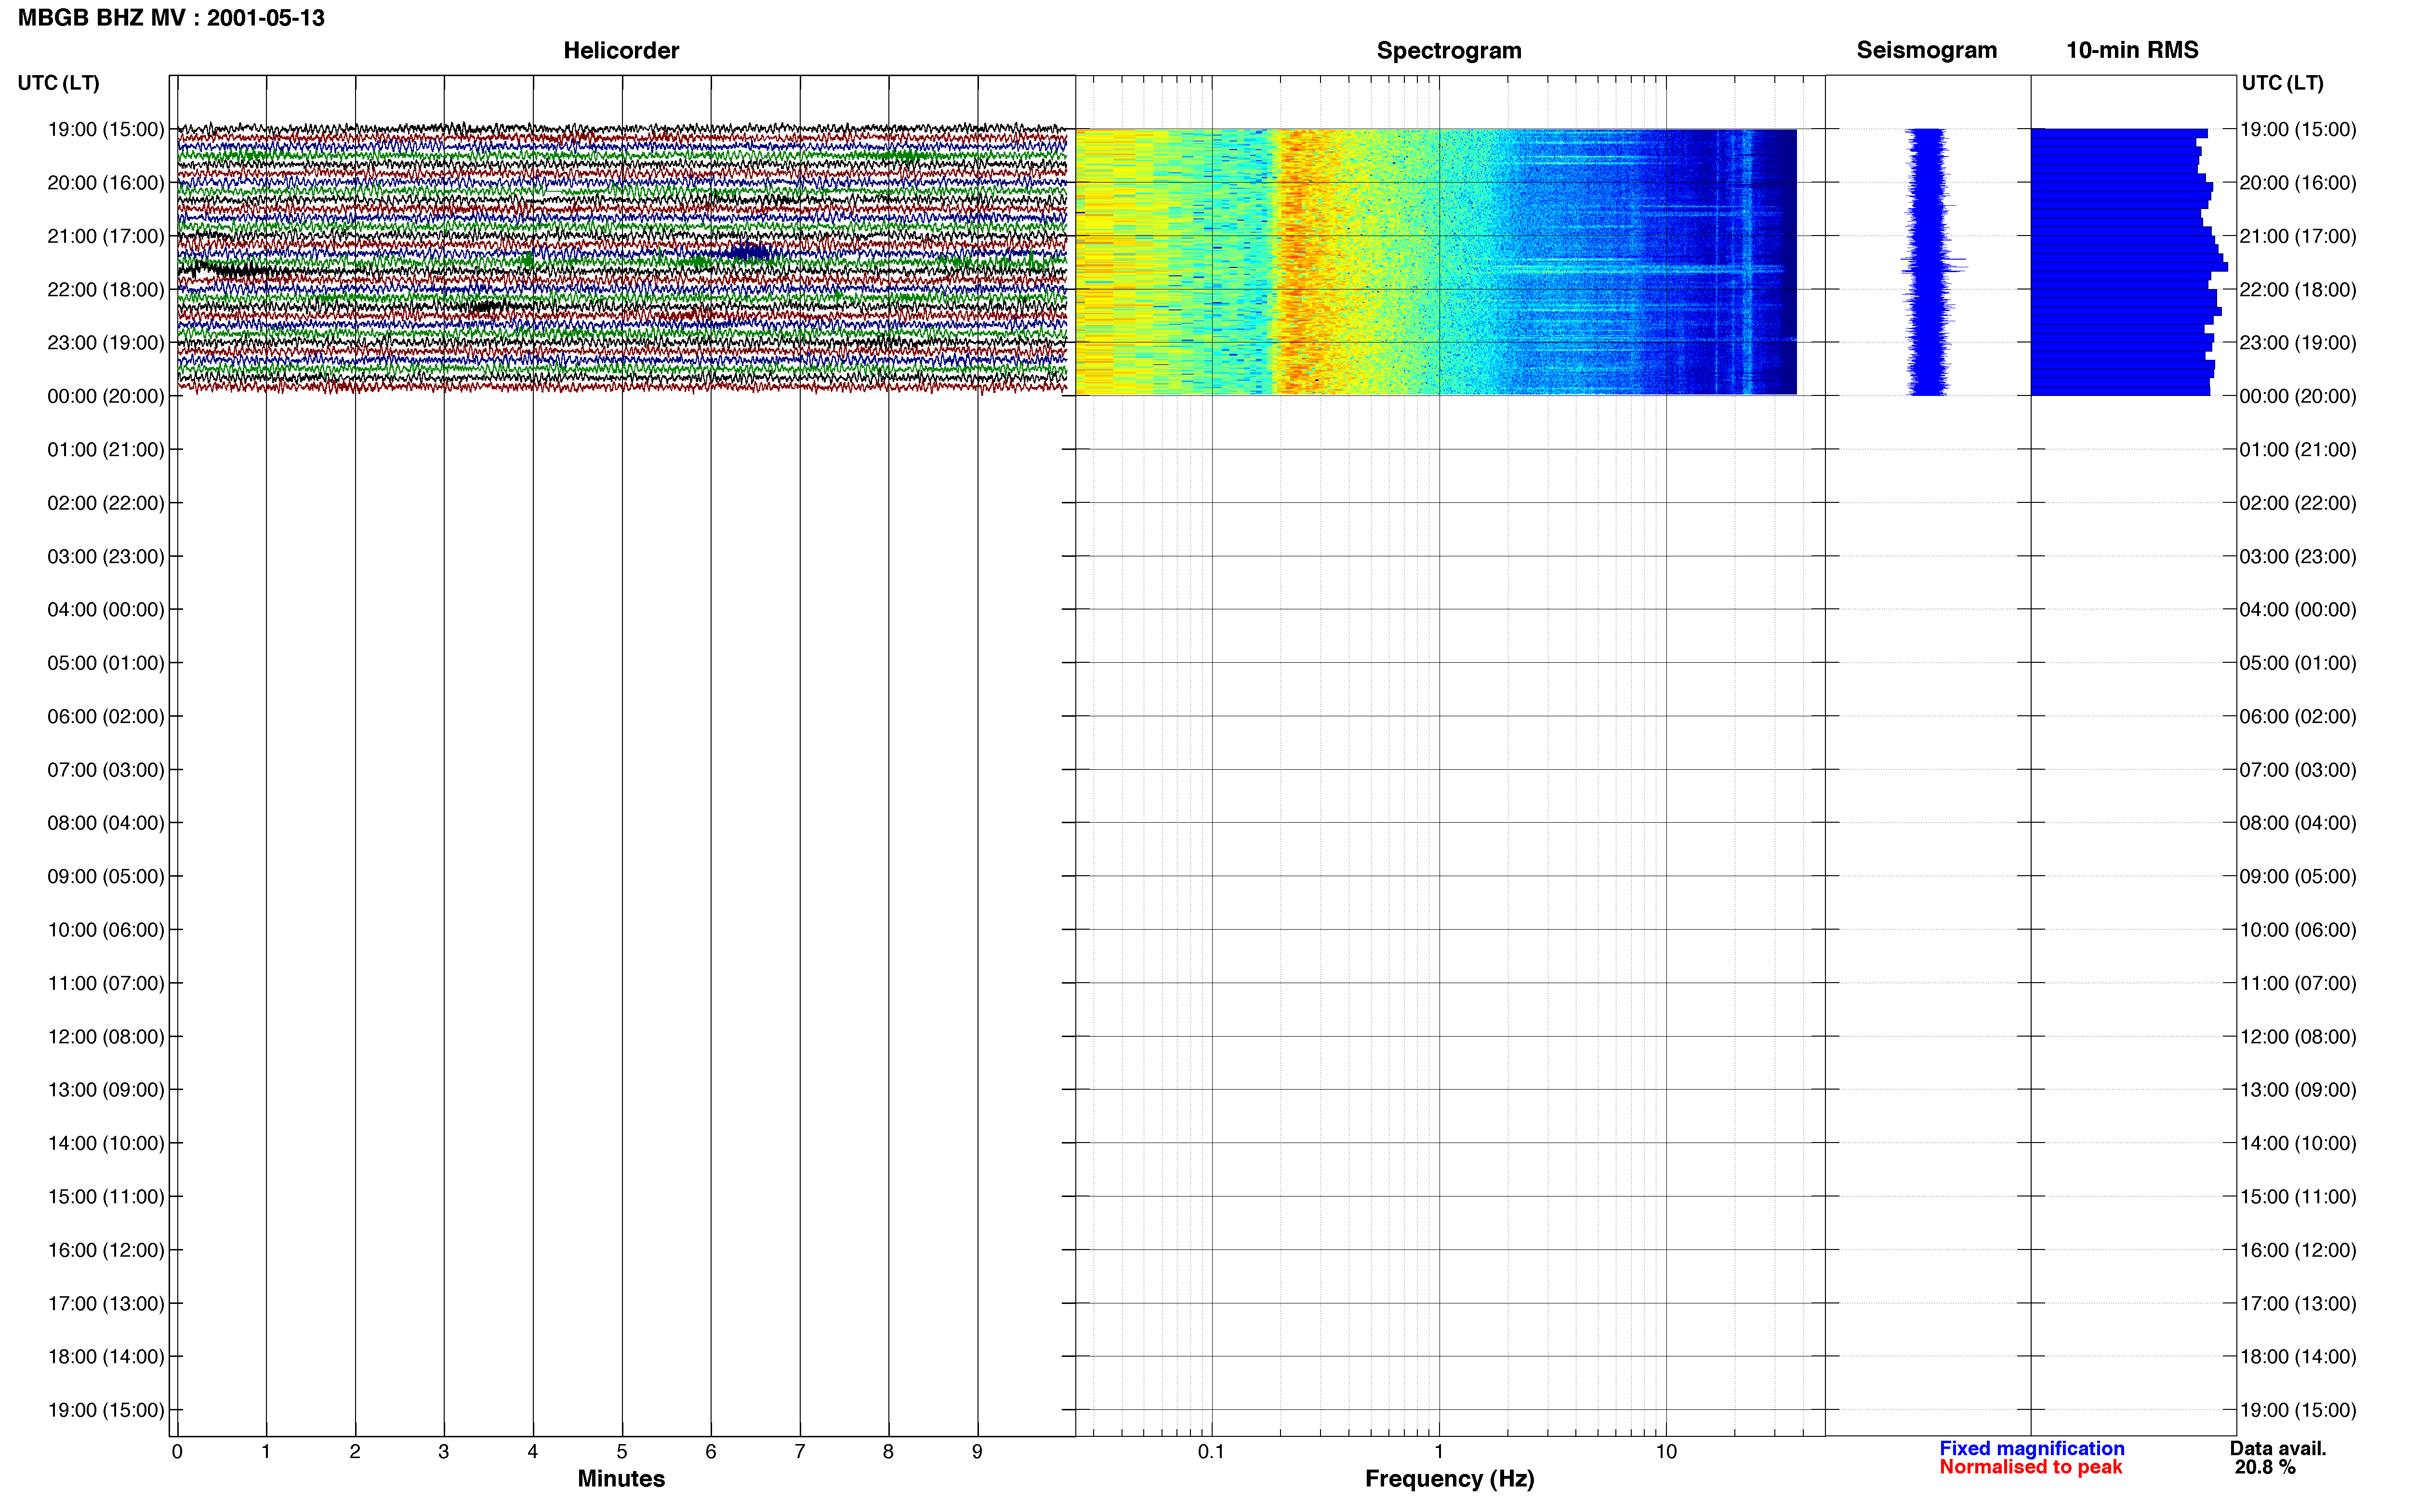Click the 'Data avail.' label

[2278, 1448]
